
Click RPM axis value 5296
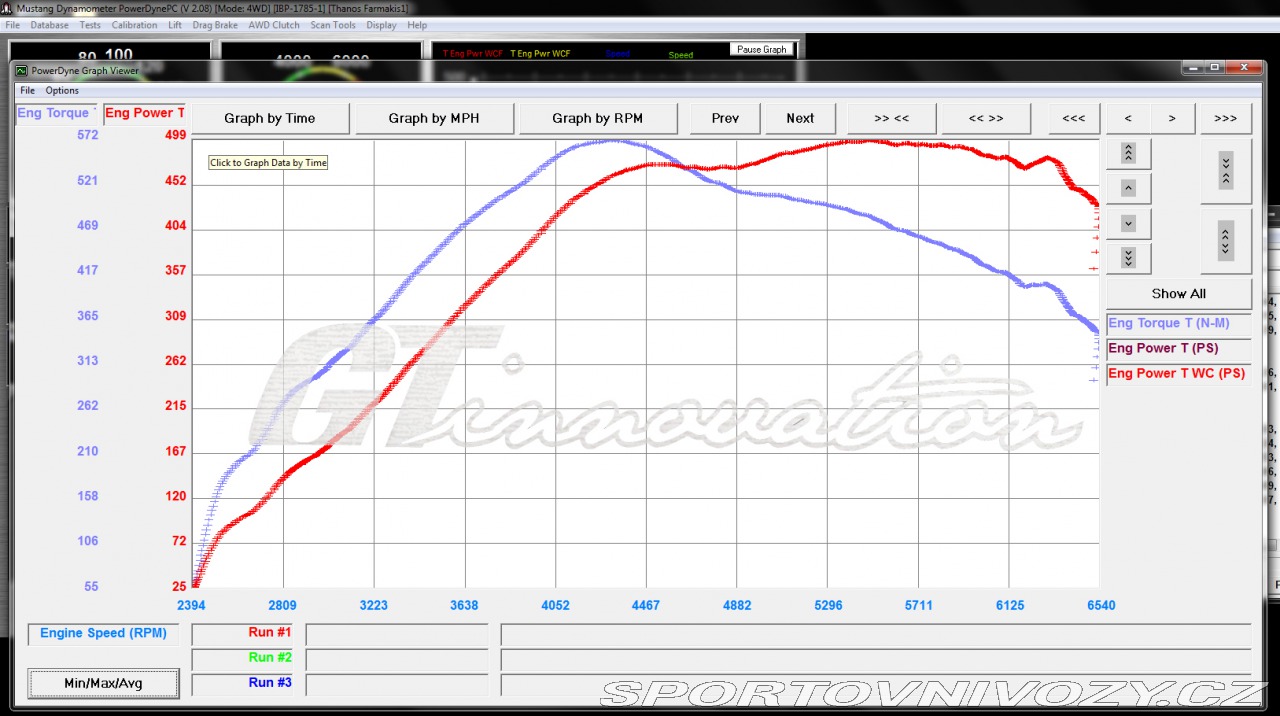tap(828, 605)
